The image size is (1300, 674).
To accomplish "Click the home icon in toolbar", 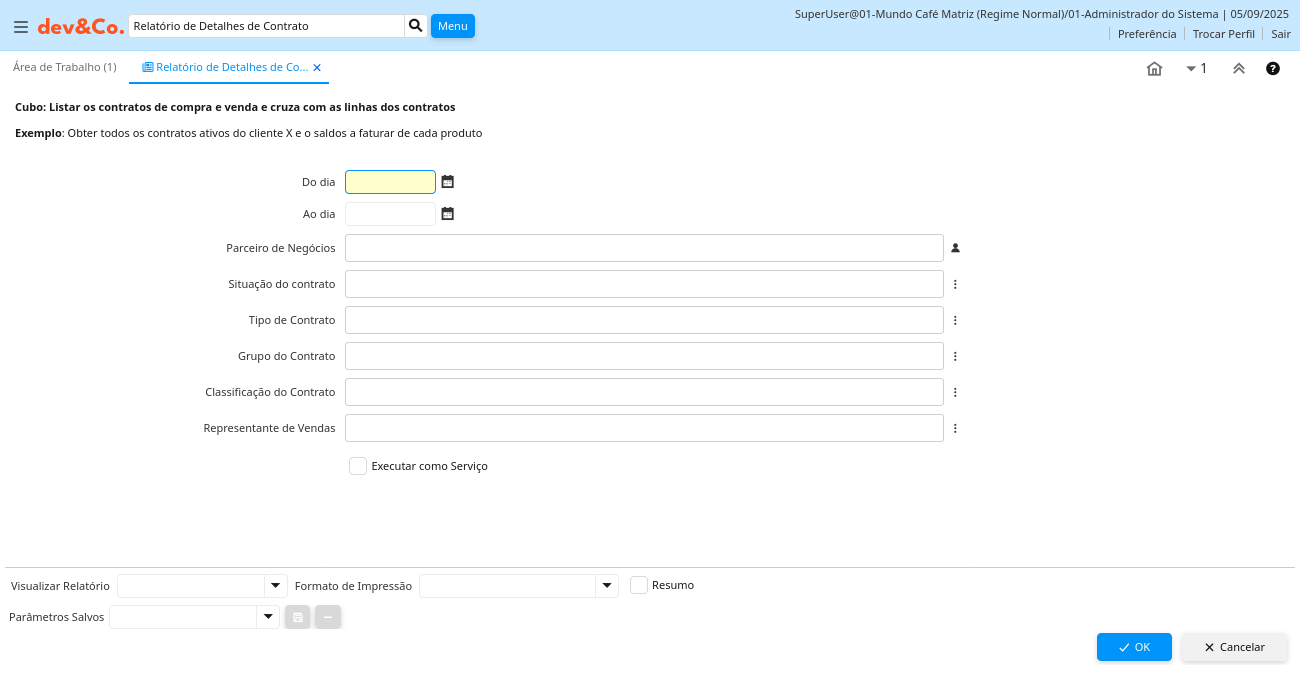I will [1154, 69].
